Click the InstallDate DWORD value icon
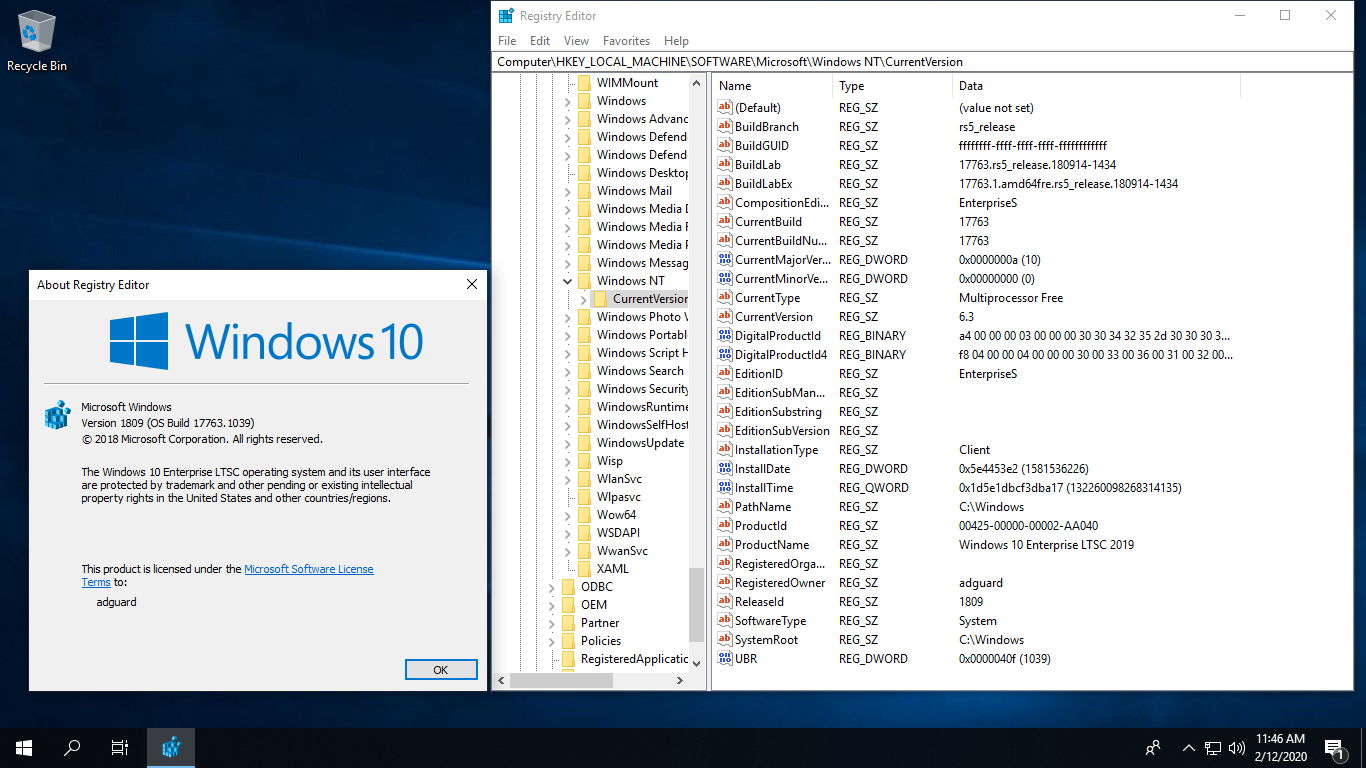Screen dimensions: 1366x768 [725, 469]
